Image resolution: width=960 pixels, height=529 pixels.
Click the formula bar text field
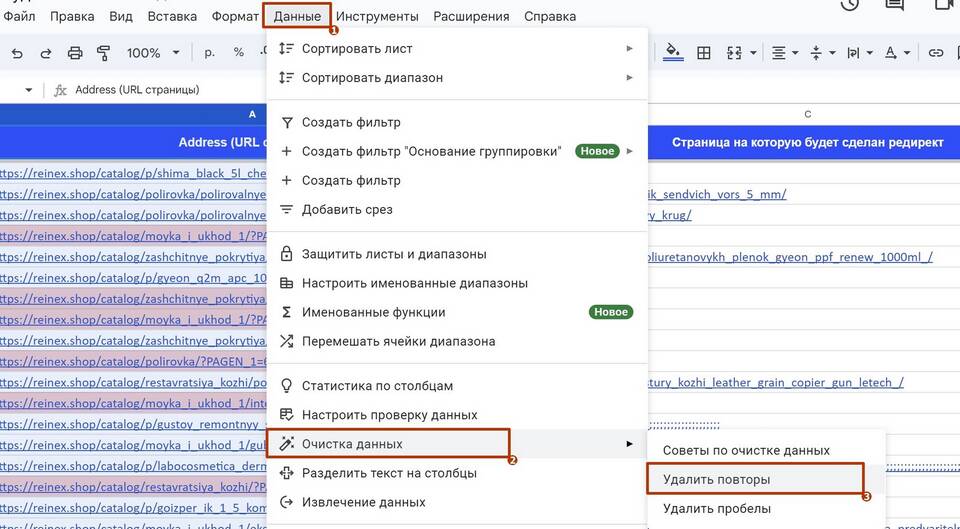coord(159,90)
